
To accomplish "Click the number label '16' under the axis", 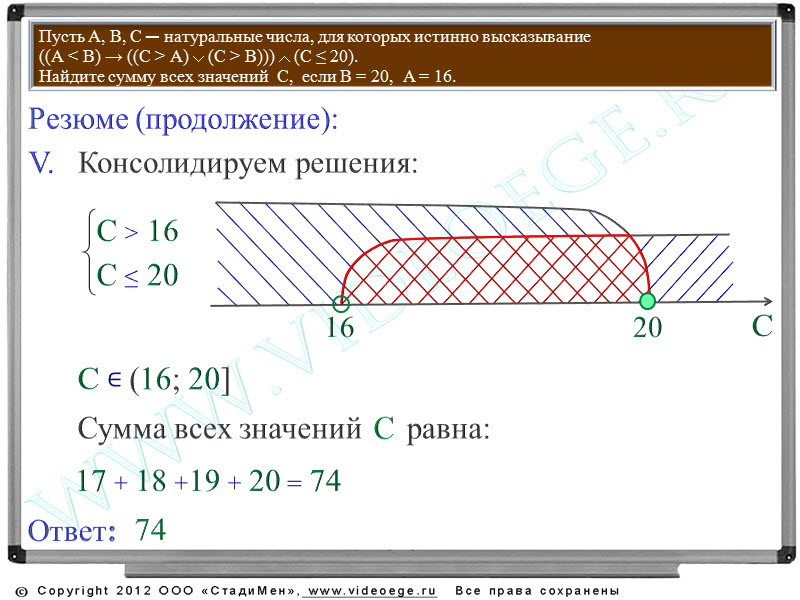I will (x=340, y=327).
